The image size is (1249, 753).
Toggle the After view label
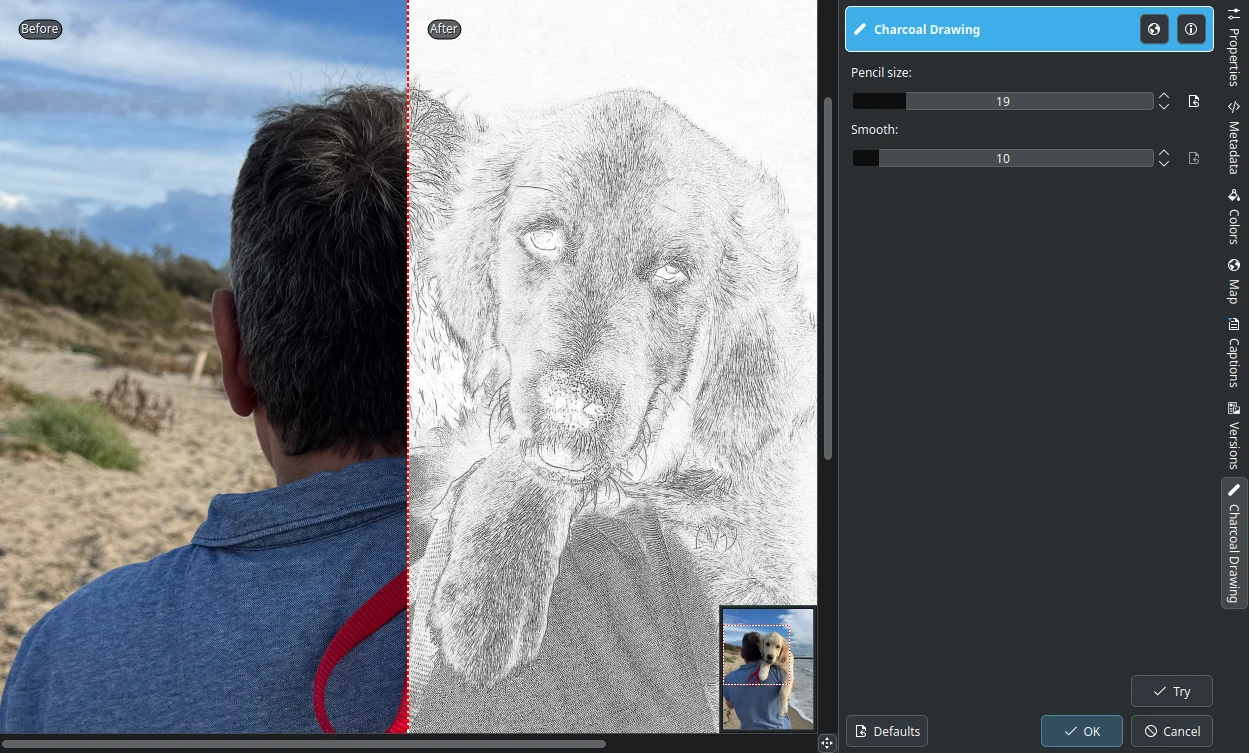coord(444,28)
